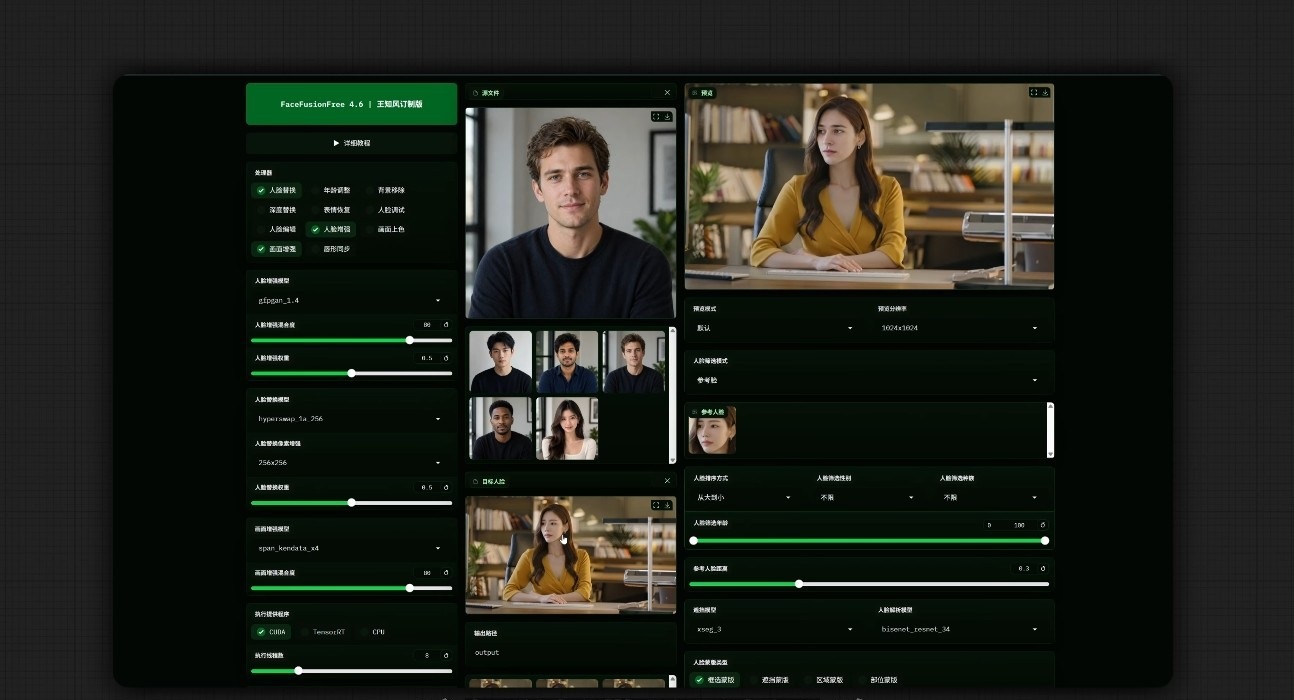The width and height of the screenshot is (1294, 700).
Task: Reset the 执行线程数 value icon
Action: click(446, 656)
